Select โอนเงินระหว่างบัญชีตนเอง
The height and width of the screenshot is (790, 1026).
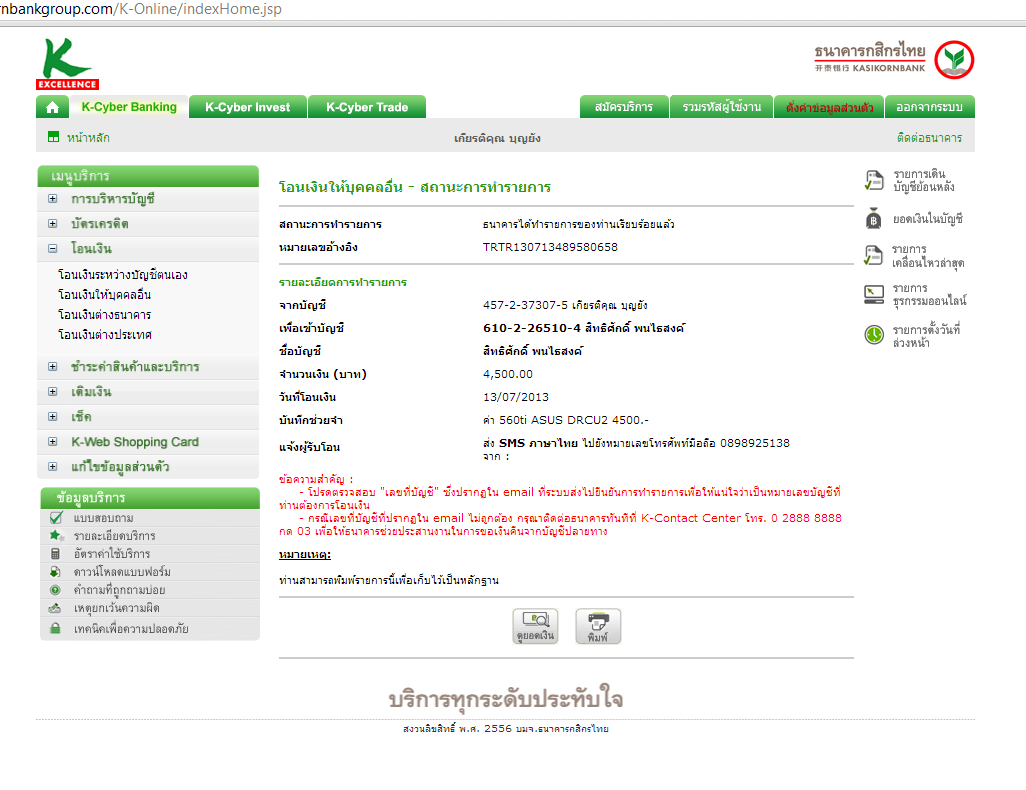coord(122,275)
